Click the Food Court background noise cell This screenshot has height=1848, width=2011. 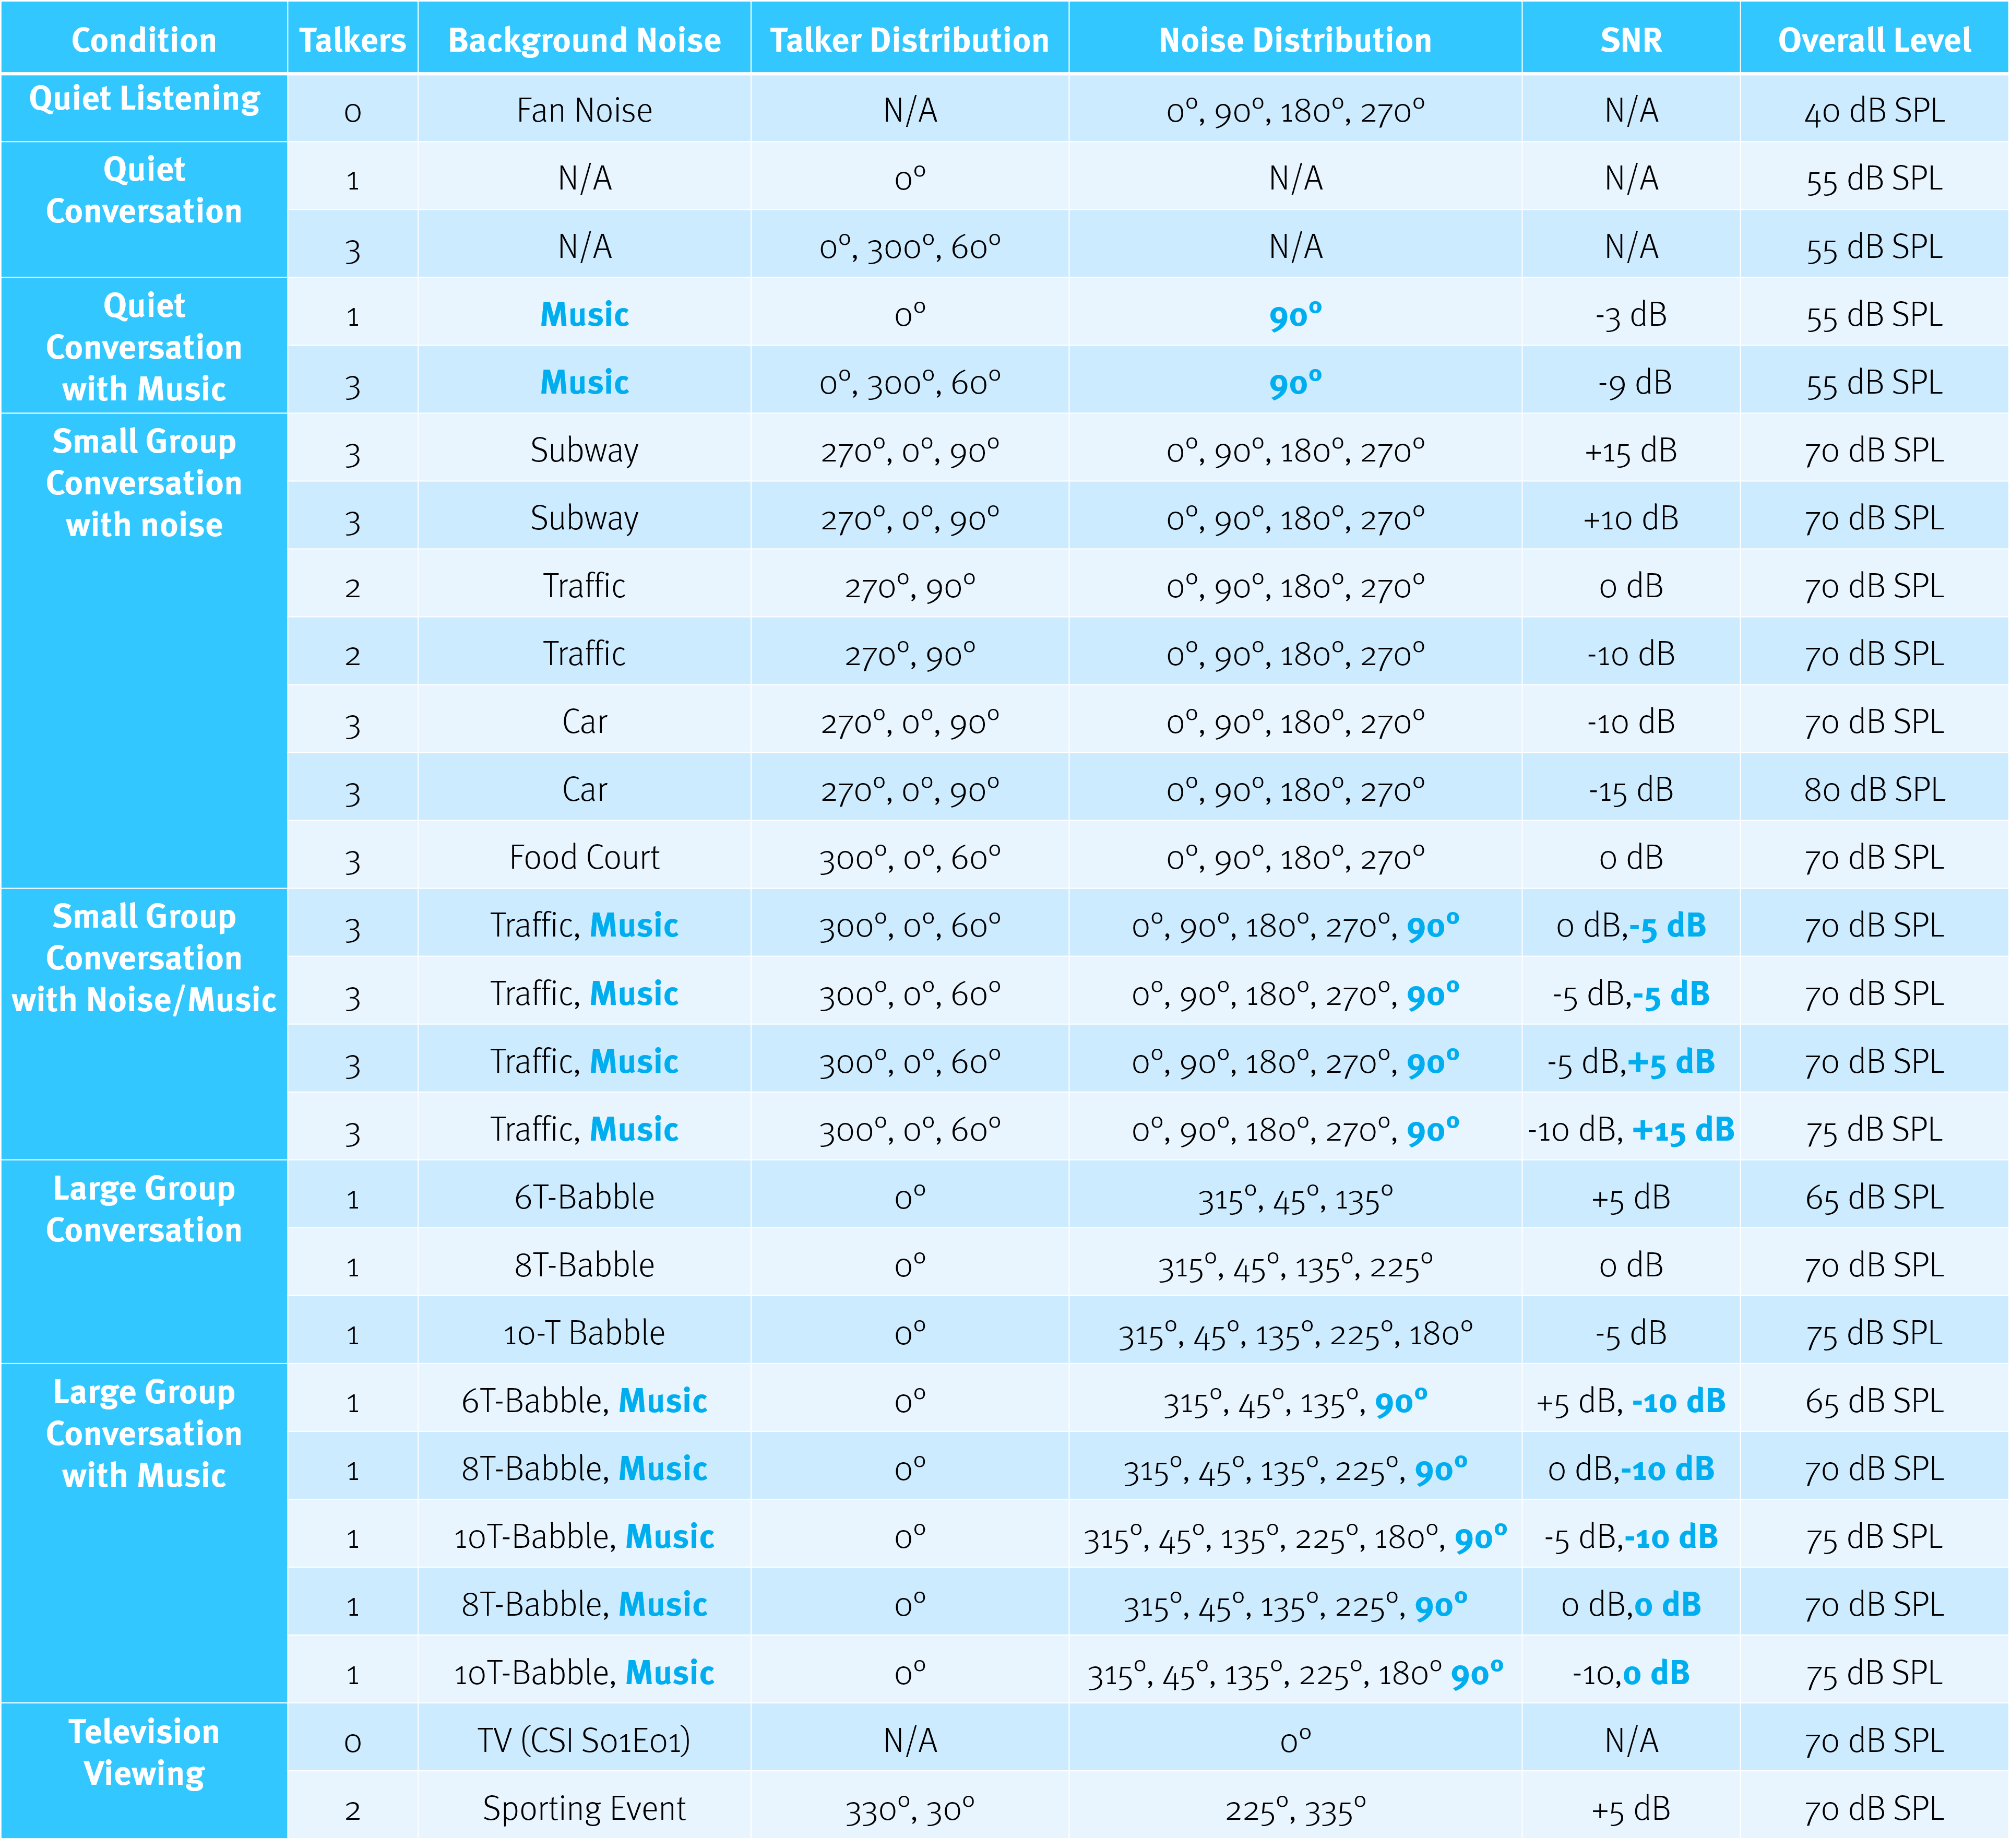(584, 857)
